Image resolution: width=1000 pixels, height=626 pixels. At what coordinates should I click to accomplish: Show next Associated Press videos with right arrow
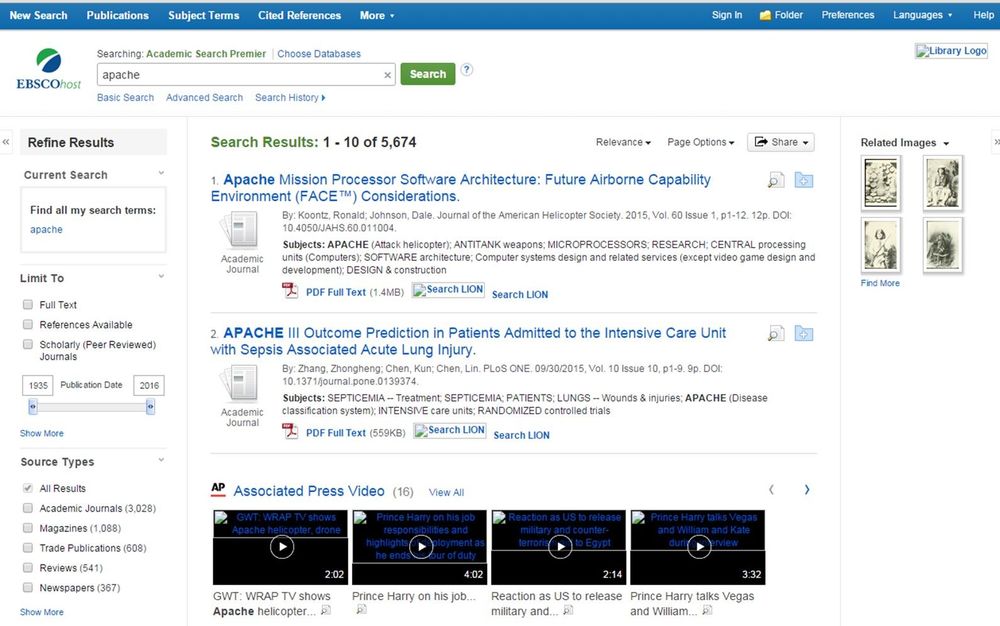807,490
